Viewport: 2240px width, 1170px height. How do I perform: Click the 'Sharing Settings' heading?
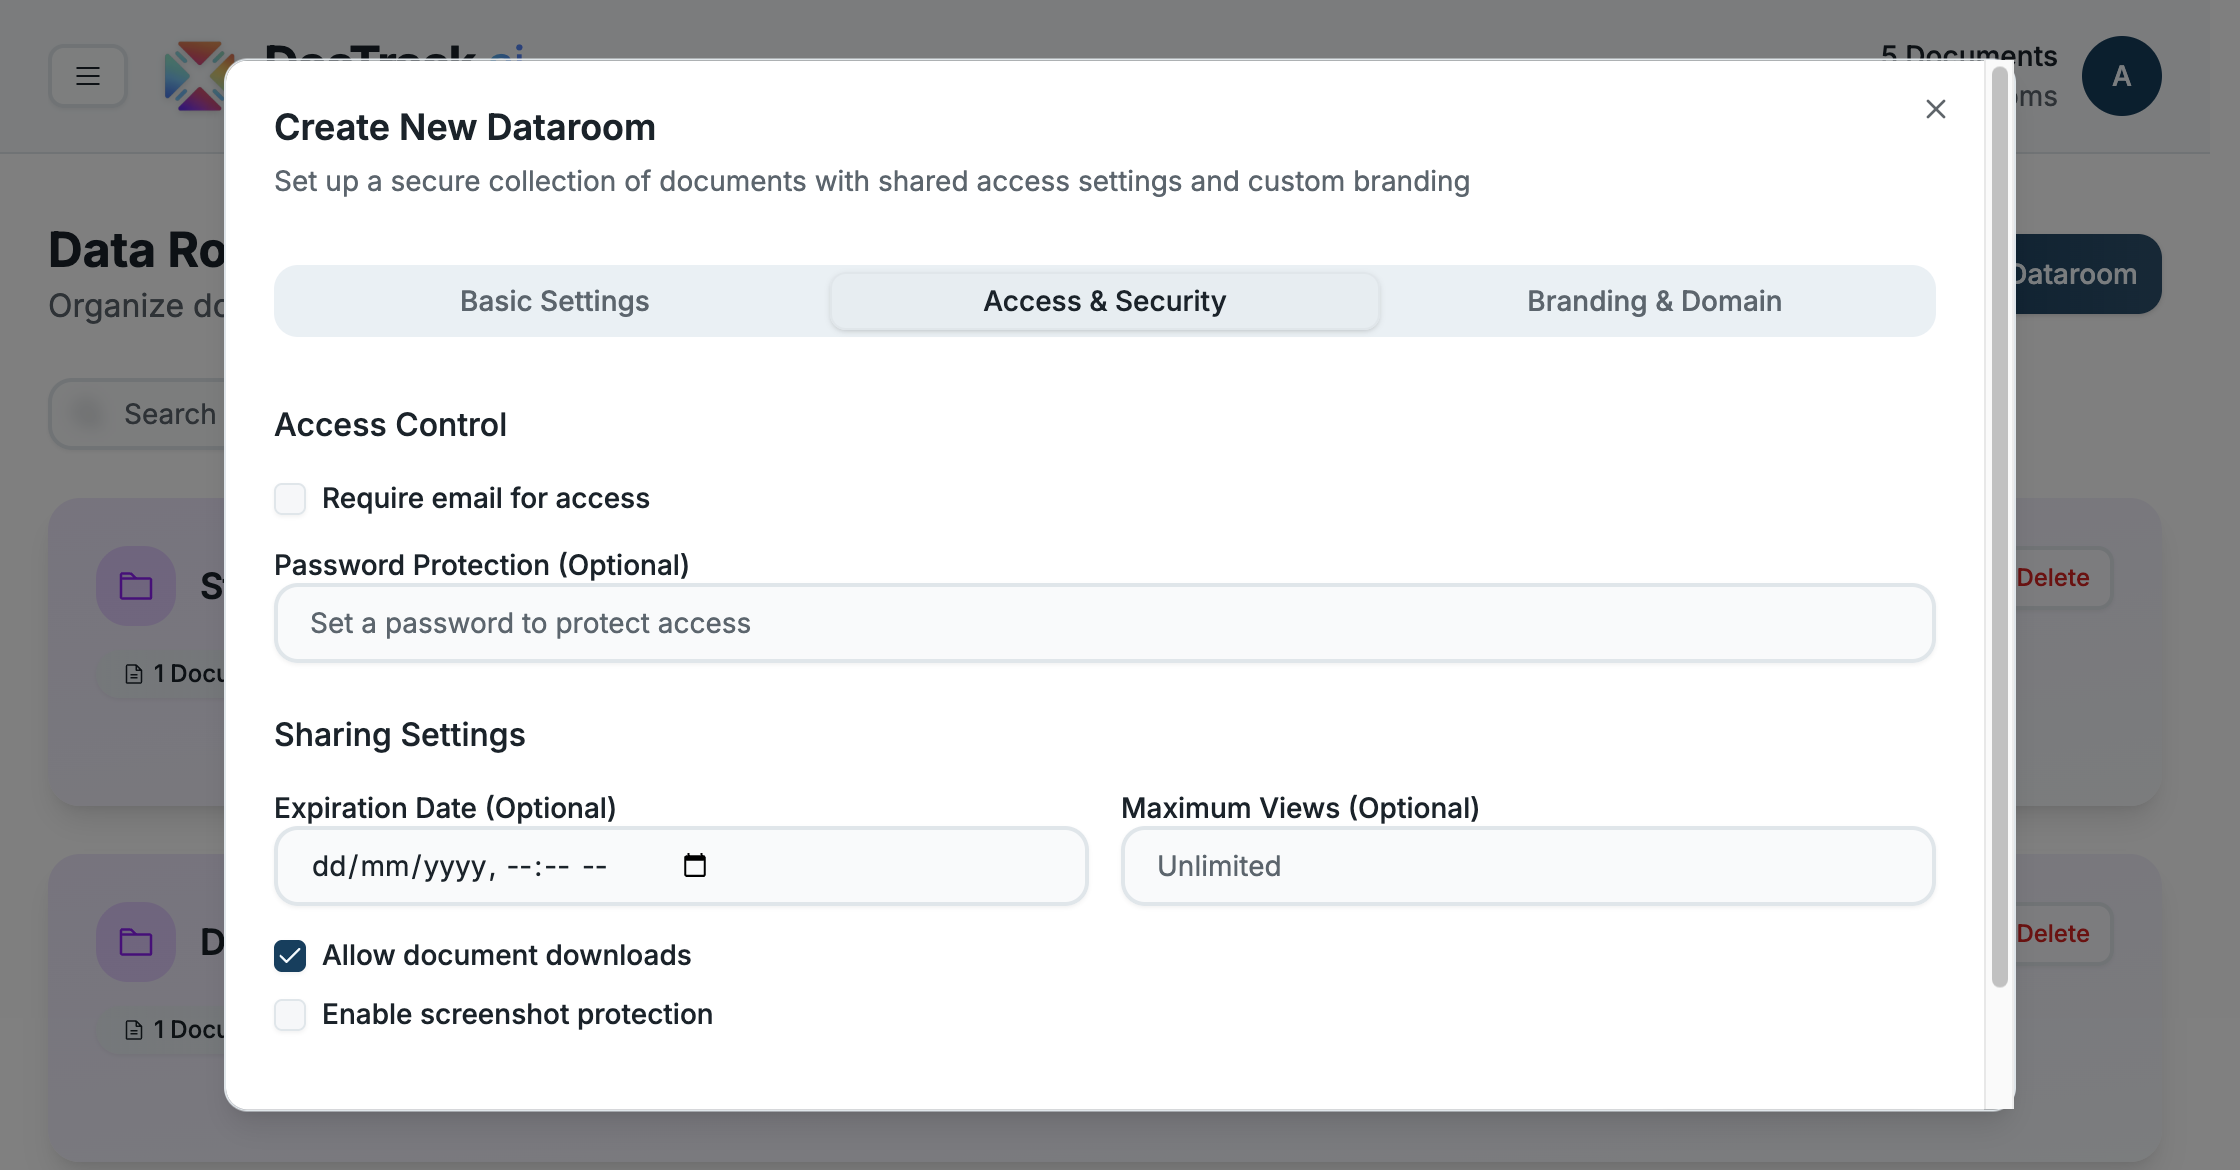[x=400, y=735]
